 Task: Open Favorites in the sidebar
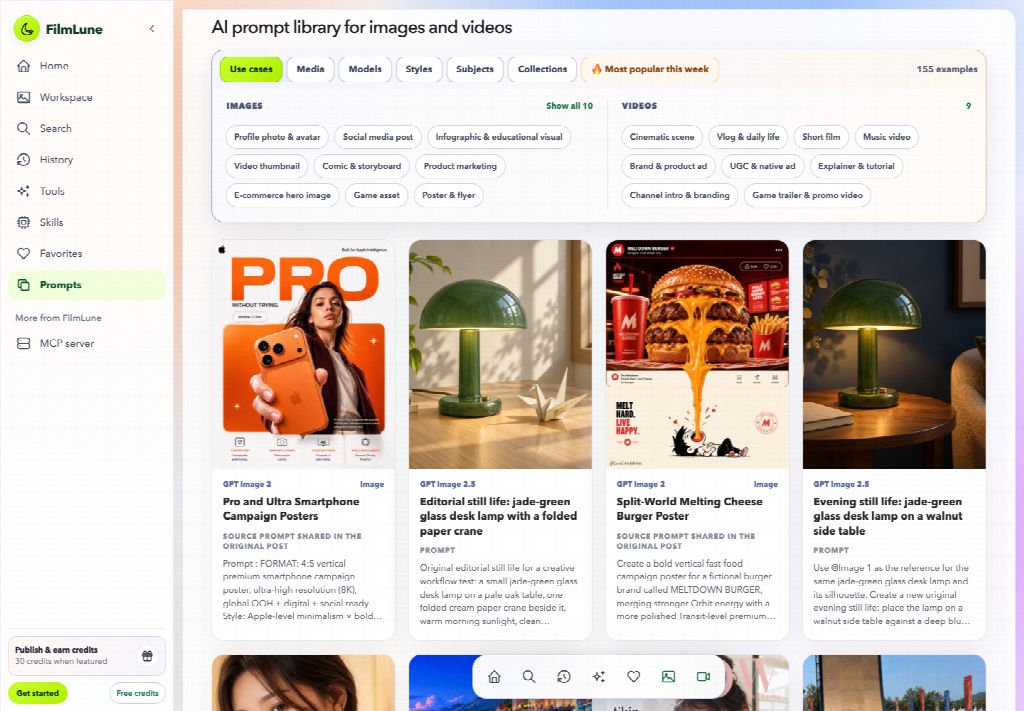86,253
